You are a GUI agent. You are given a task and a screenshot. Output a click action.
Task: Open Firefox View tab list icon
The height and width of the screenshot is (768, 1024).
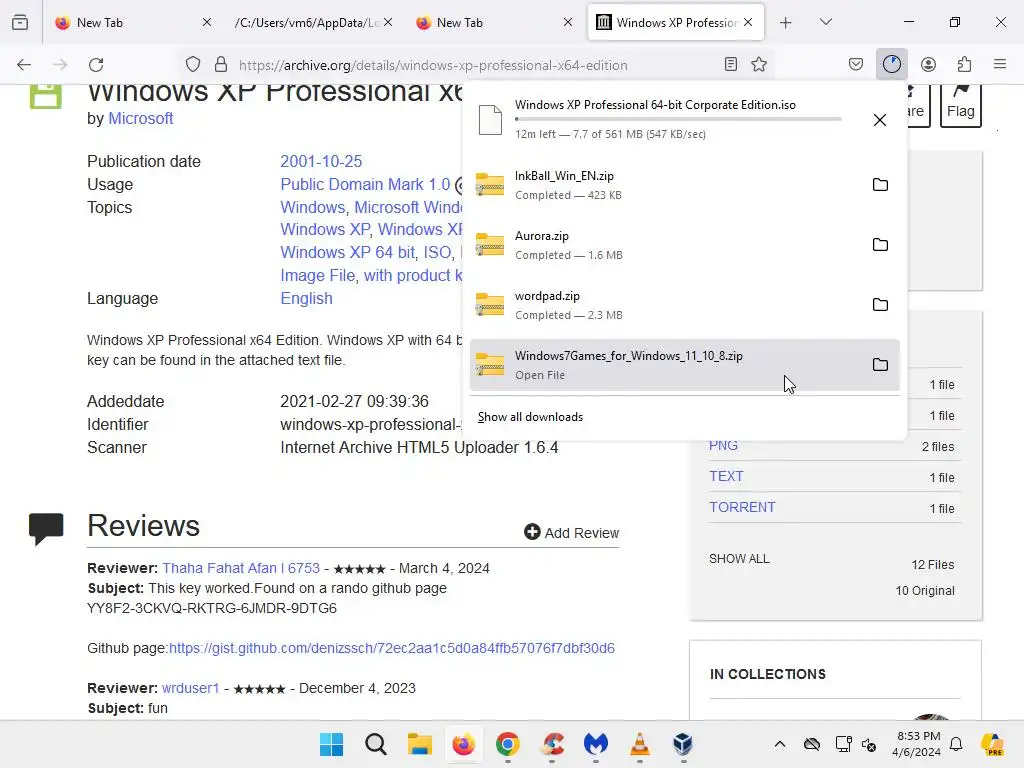[x=20, y=22]
